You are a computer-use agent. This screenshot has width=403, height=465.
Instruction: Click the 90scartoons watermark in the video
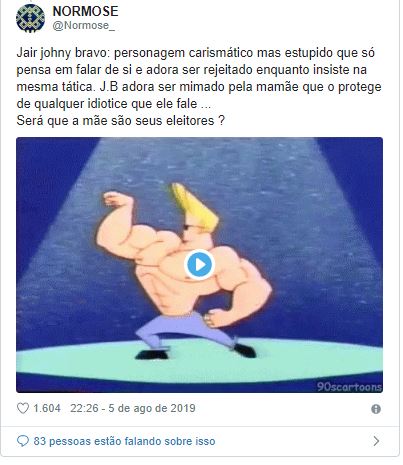coord(349,387)
